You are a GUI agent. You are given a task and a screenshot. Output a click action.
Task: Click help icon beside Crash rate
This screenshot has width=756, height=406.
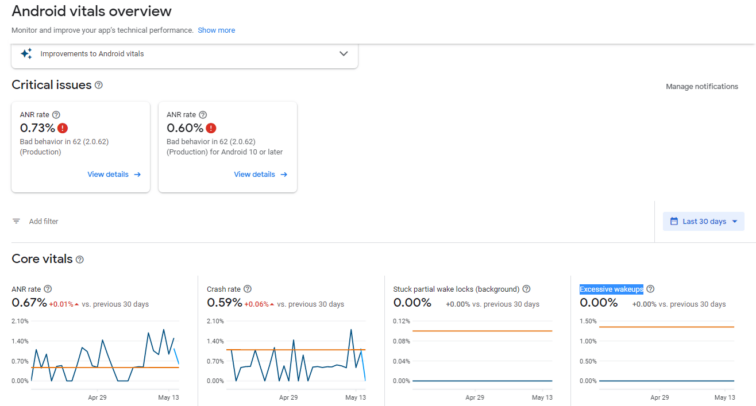tap(247, 289)
